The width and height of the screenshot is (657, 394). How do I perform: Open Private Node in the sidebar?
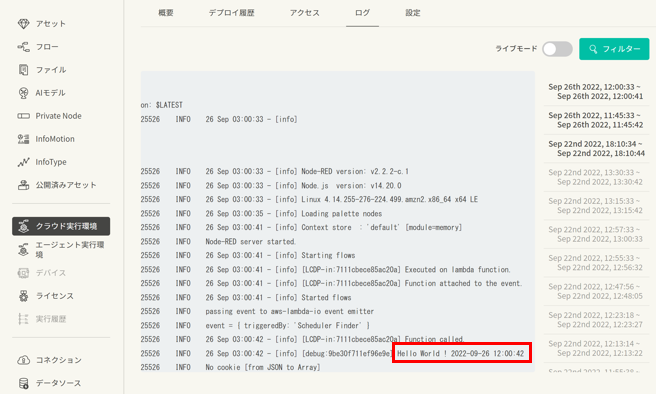coord(58,116)
